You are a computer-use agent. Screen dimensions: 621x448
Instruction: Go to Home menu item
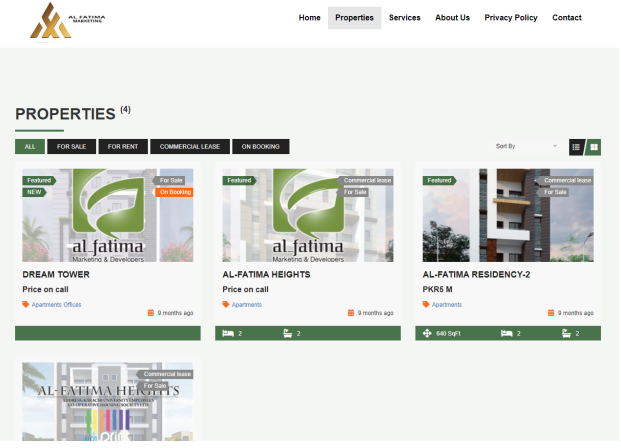[x=310, y=18]
